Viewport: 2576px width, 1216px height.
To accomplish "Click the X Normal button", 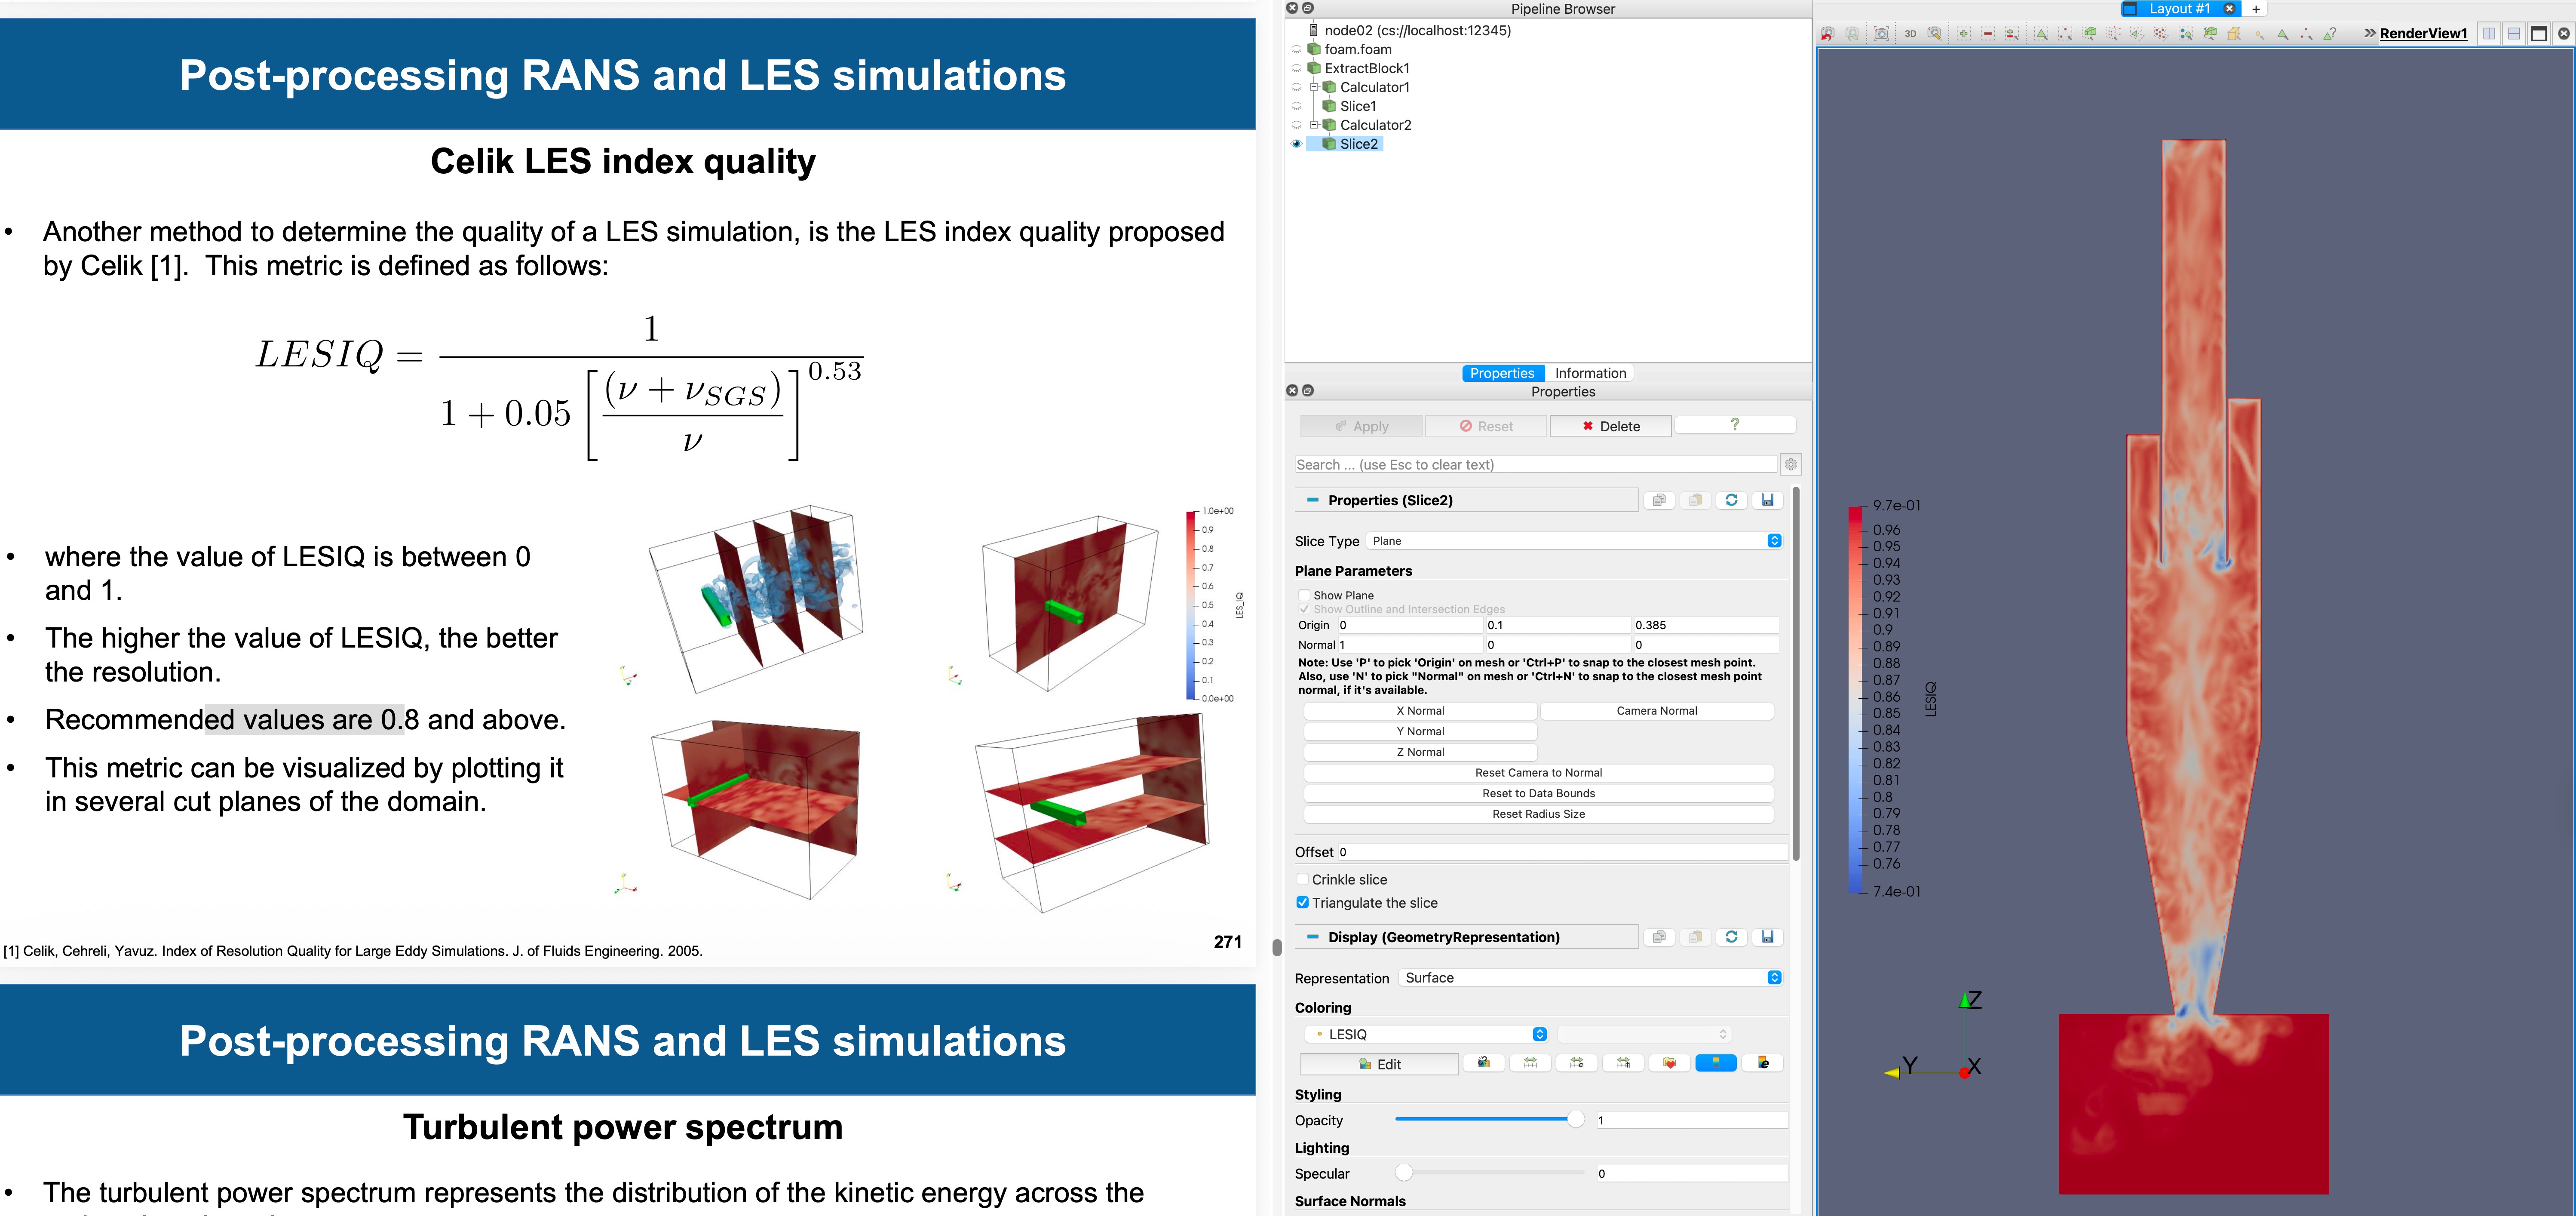I will coord(1420,711).
